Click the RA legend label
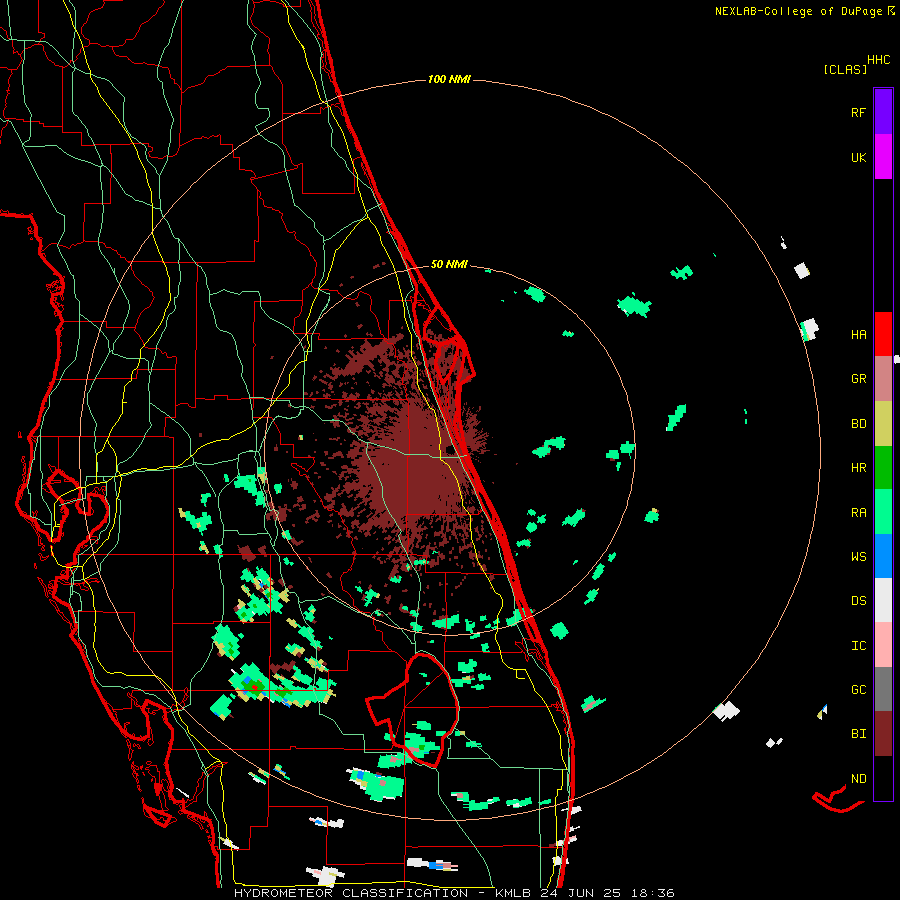Image resolution: width=900 pixels, height=900 pixels. (858, 513)
